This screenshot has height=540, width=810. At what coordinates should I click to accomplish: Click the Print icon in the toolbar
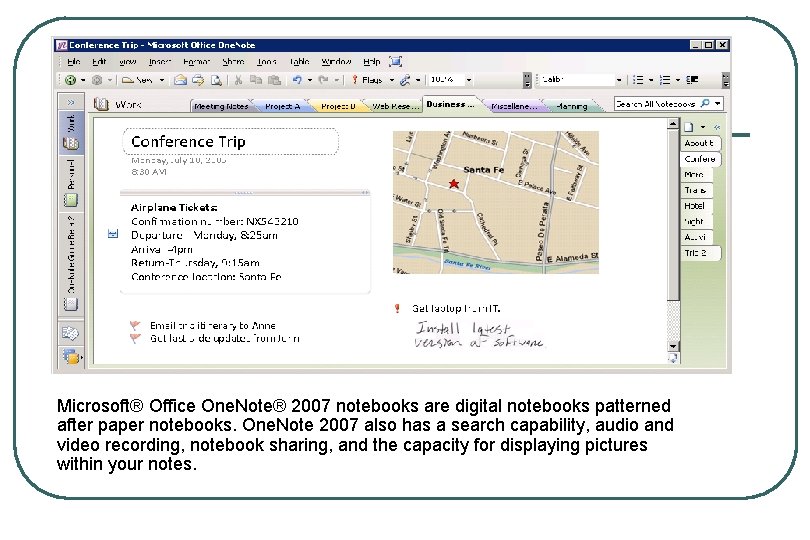click(198, 80)
